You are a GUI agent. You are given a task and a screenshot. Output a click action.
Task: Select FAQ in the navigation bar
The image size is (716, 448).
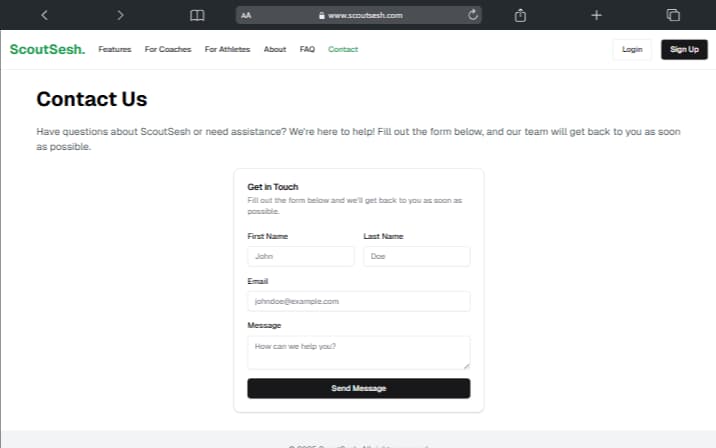[x=307, y=49]
